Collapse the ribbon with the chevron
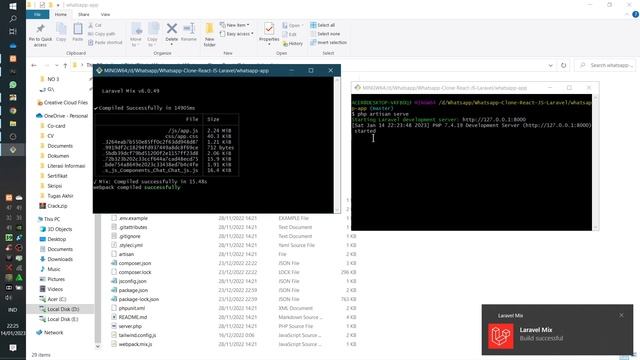The width and height of the screenshot is (640, 360). click(x=627, y=14)
